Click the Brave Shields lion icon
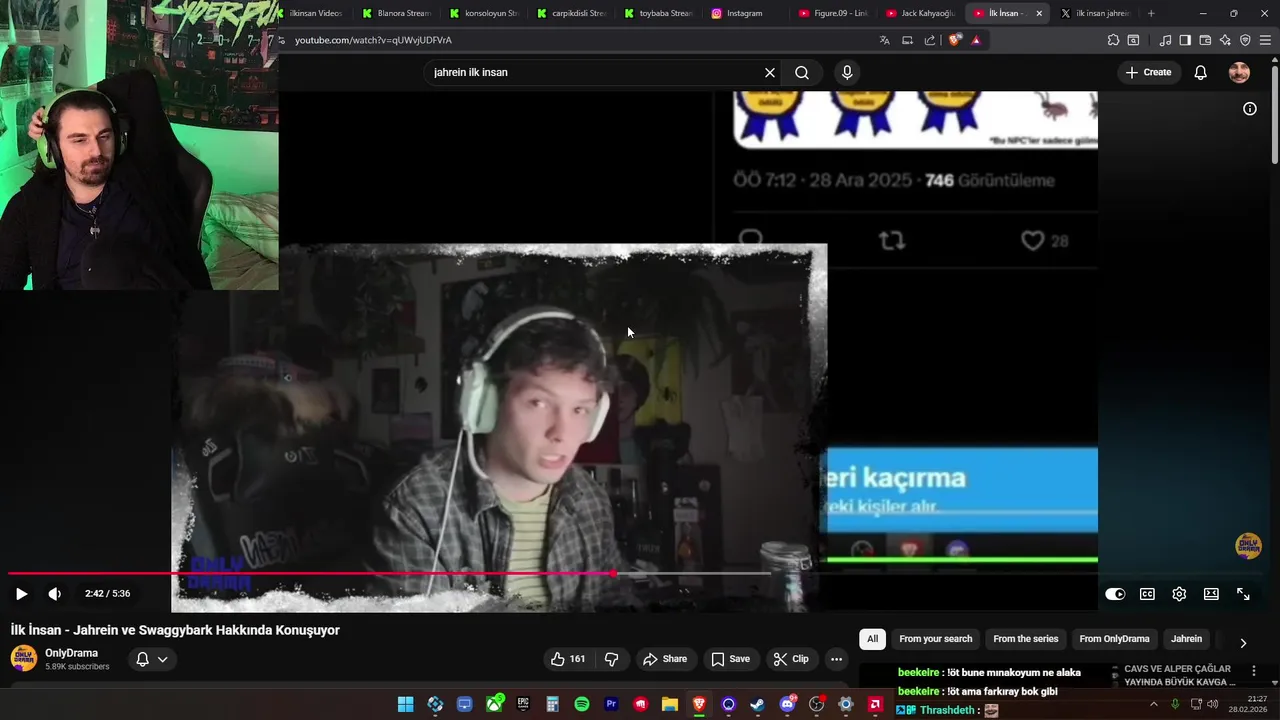Image resolution: width=1280 pixels, height=720 pixels. (955, 40)
